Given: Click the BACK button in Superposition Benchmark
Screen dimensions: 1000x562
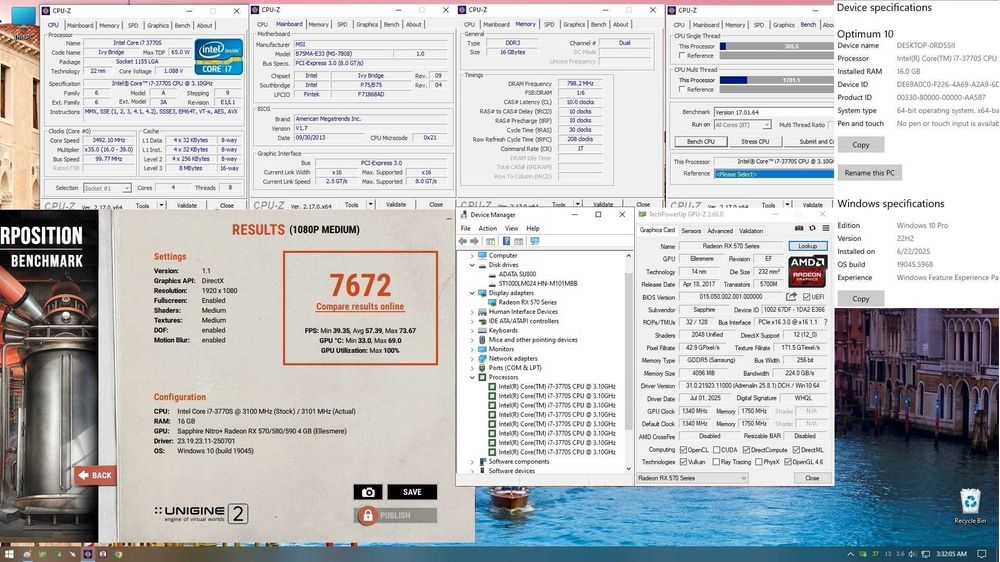Looking at the screenshot, I should [95, 475].
